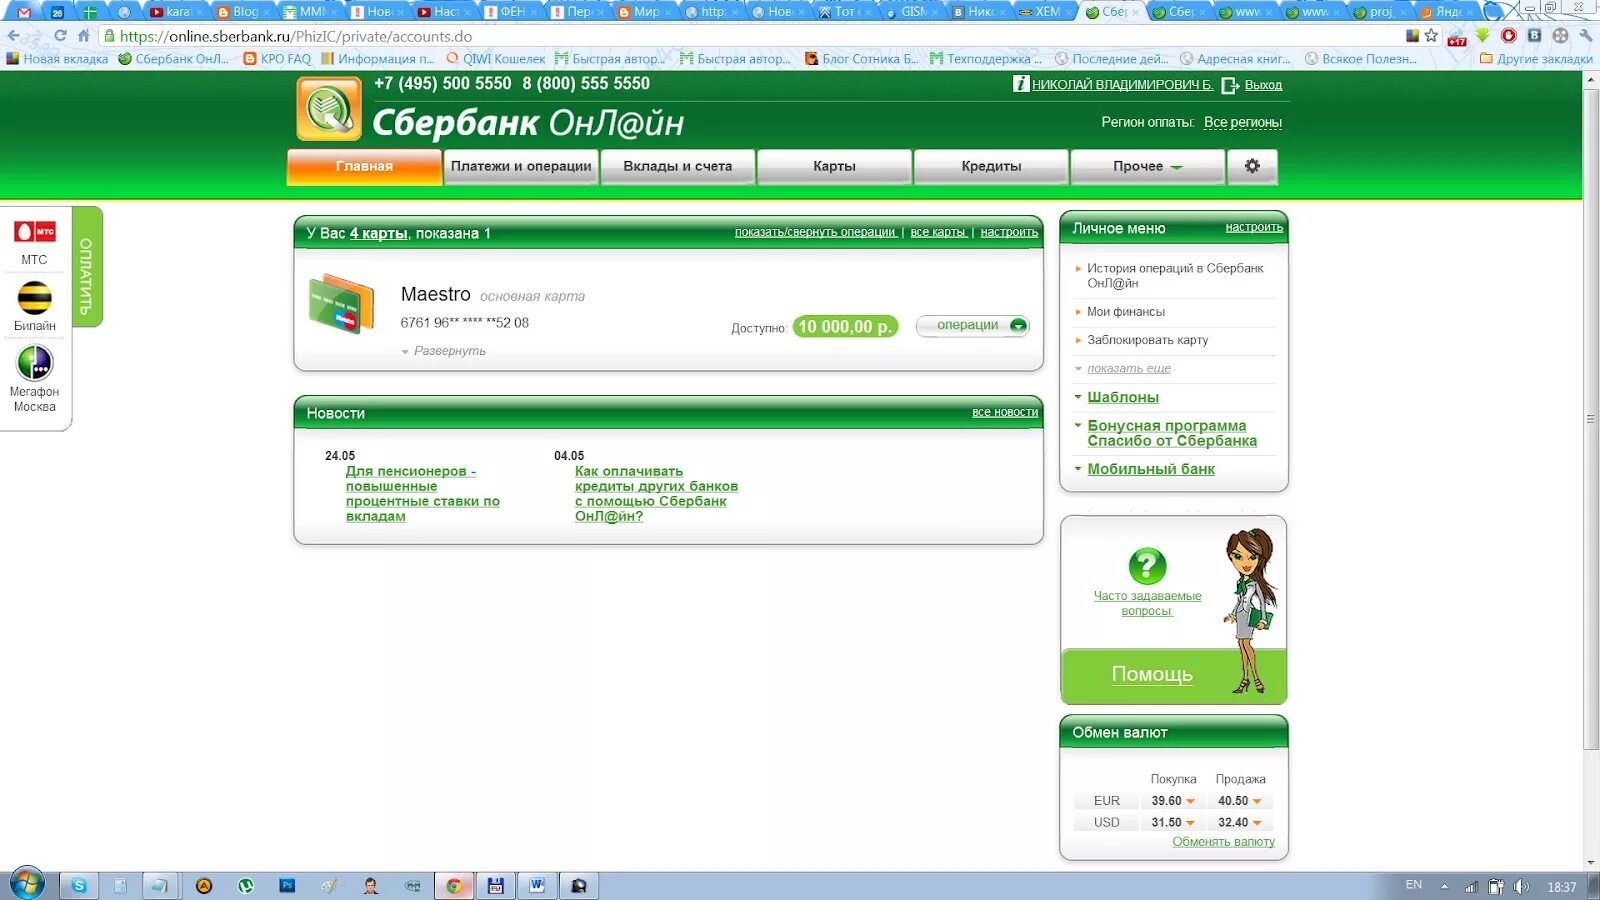Click the Билайн payment icon
This screenshot has height=900, width=1600.
(x=34, y=298)
